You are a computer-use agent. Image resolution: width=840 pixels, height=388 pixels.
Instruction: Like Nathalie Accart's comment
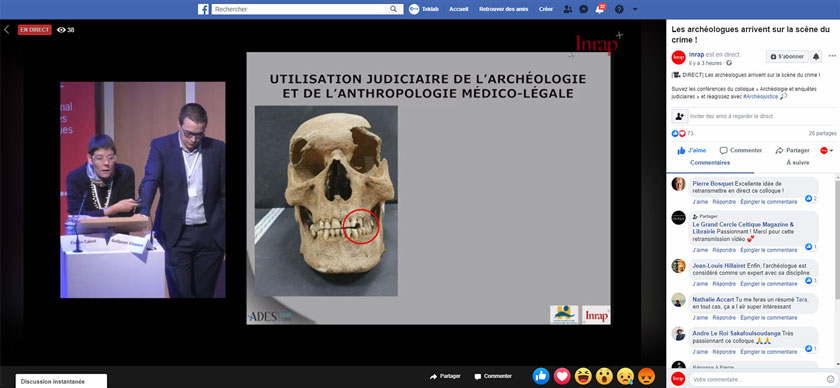point(700,318)
